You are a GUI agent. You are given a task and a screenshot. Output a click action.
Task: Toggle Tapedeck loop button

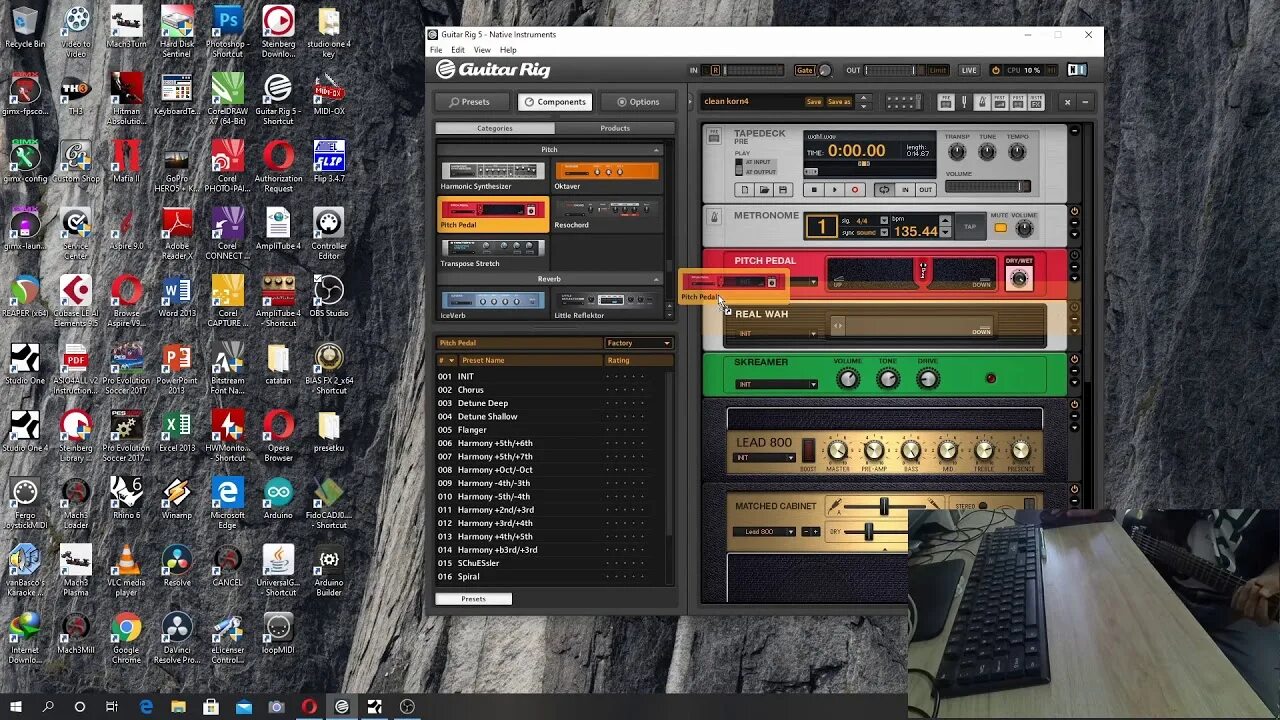point(883,190)
